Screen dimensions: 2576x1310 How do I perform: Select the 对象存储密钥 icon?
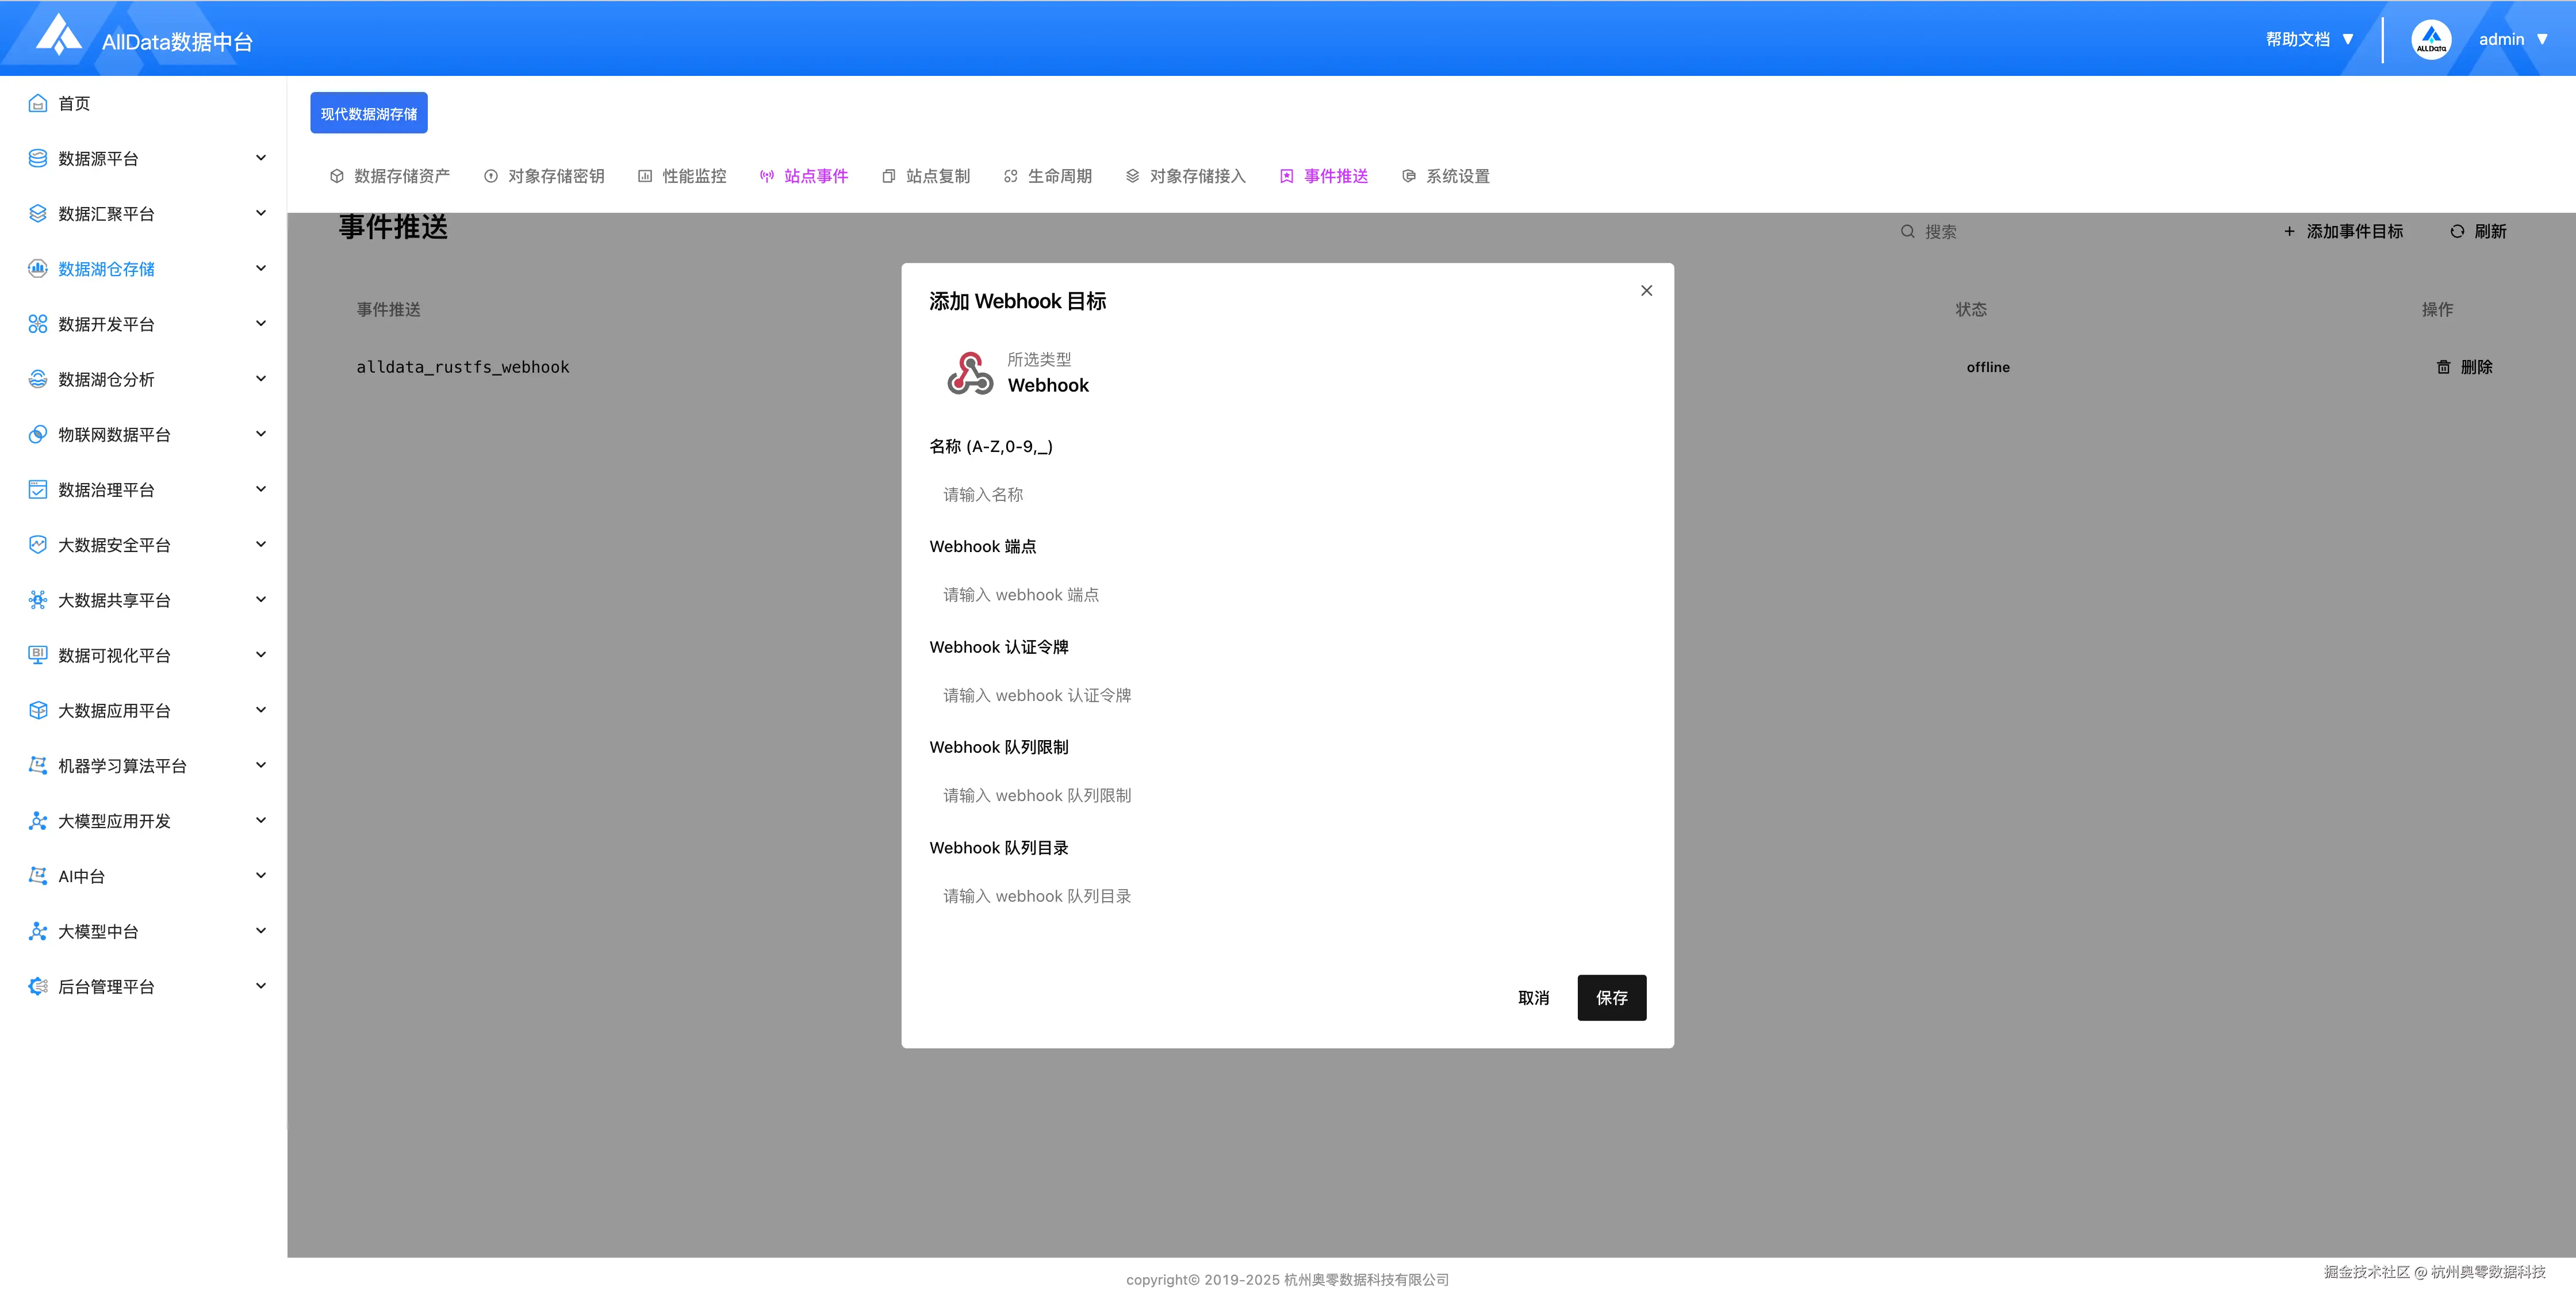[490, 175]
